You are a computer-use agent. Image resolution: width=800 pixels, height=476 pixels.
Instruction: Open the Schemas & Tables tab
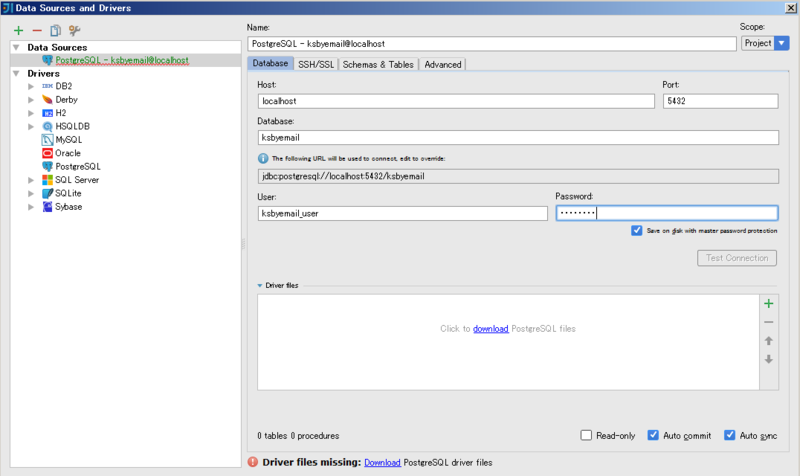click(x=378, y=64)
